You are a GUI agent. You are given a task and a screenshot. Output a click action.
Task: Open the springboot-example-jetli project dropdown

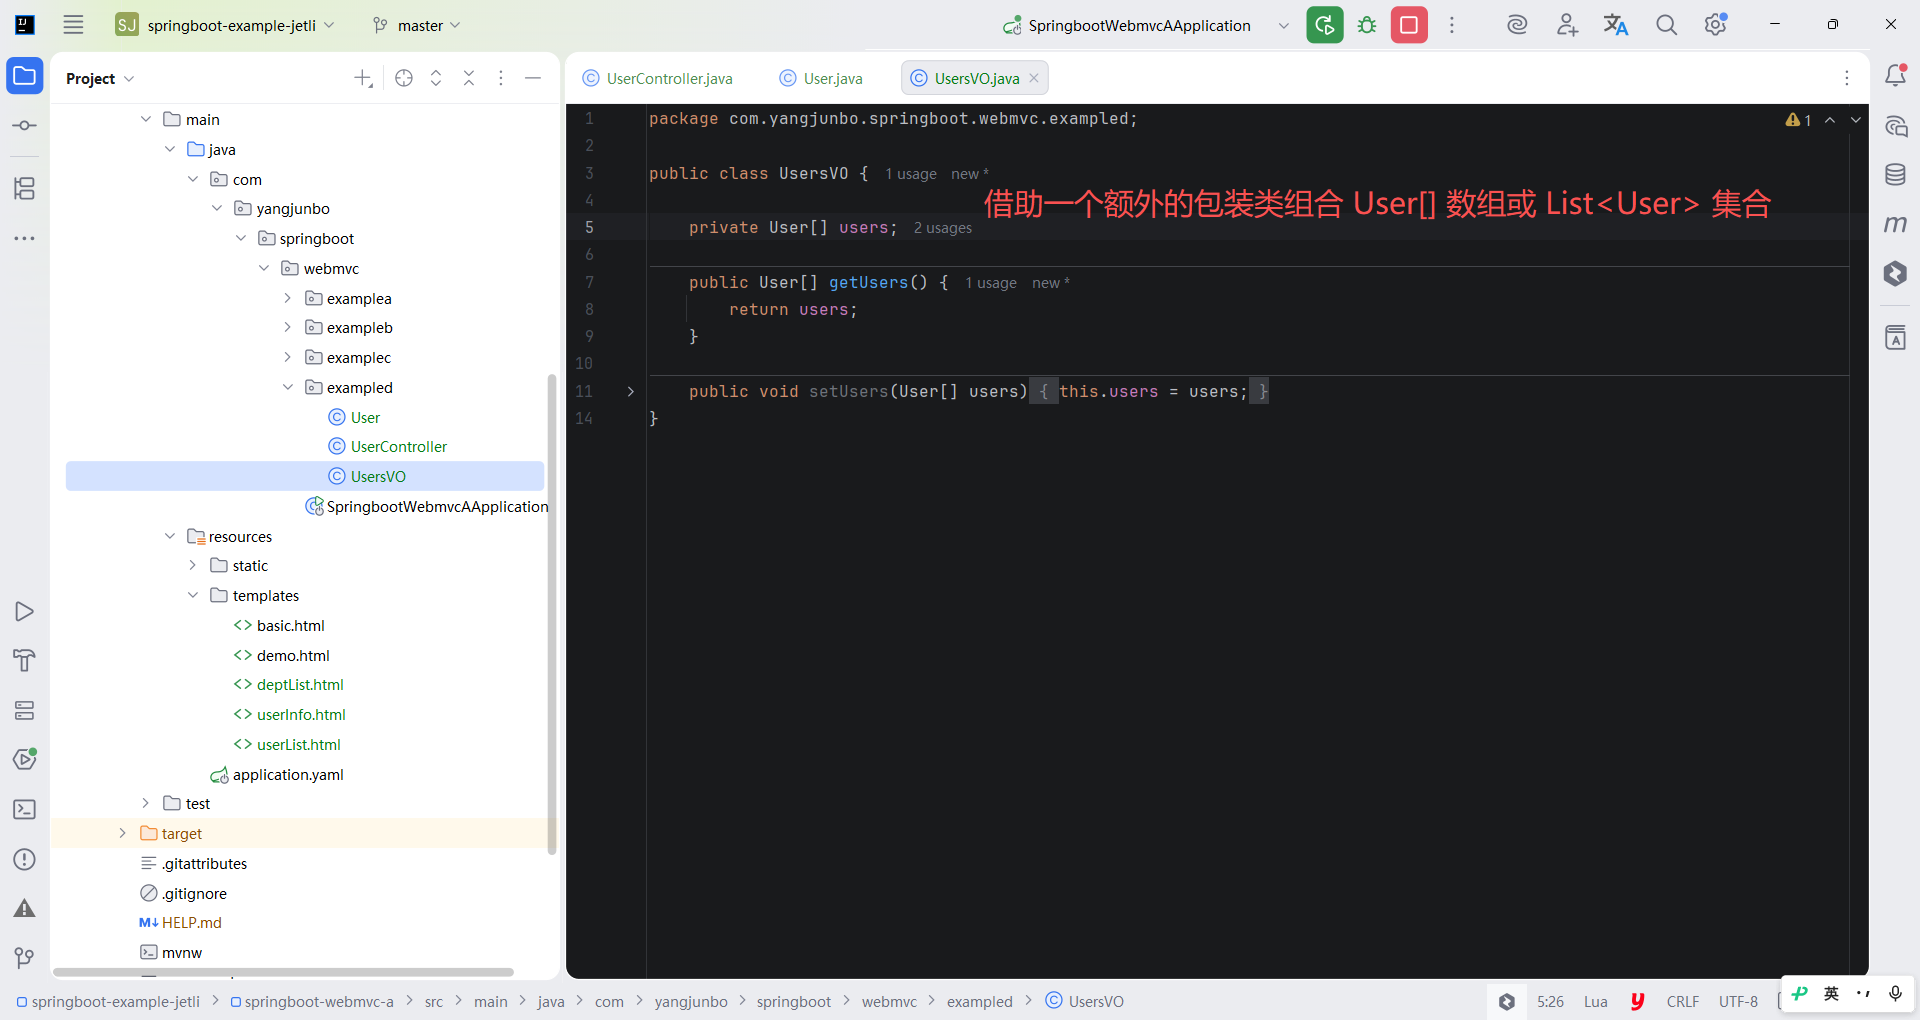pyautogui.click(x=225, y=25)
